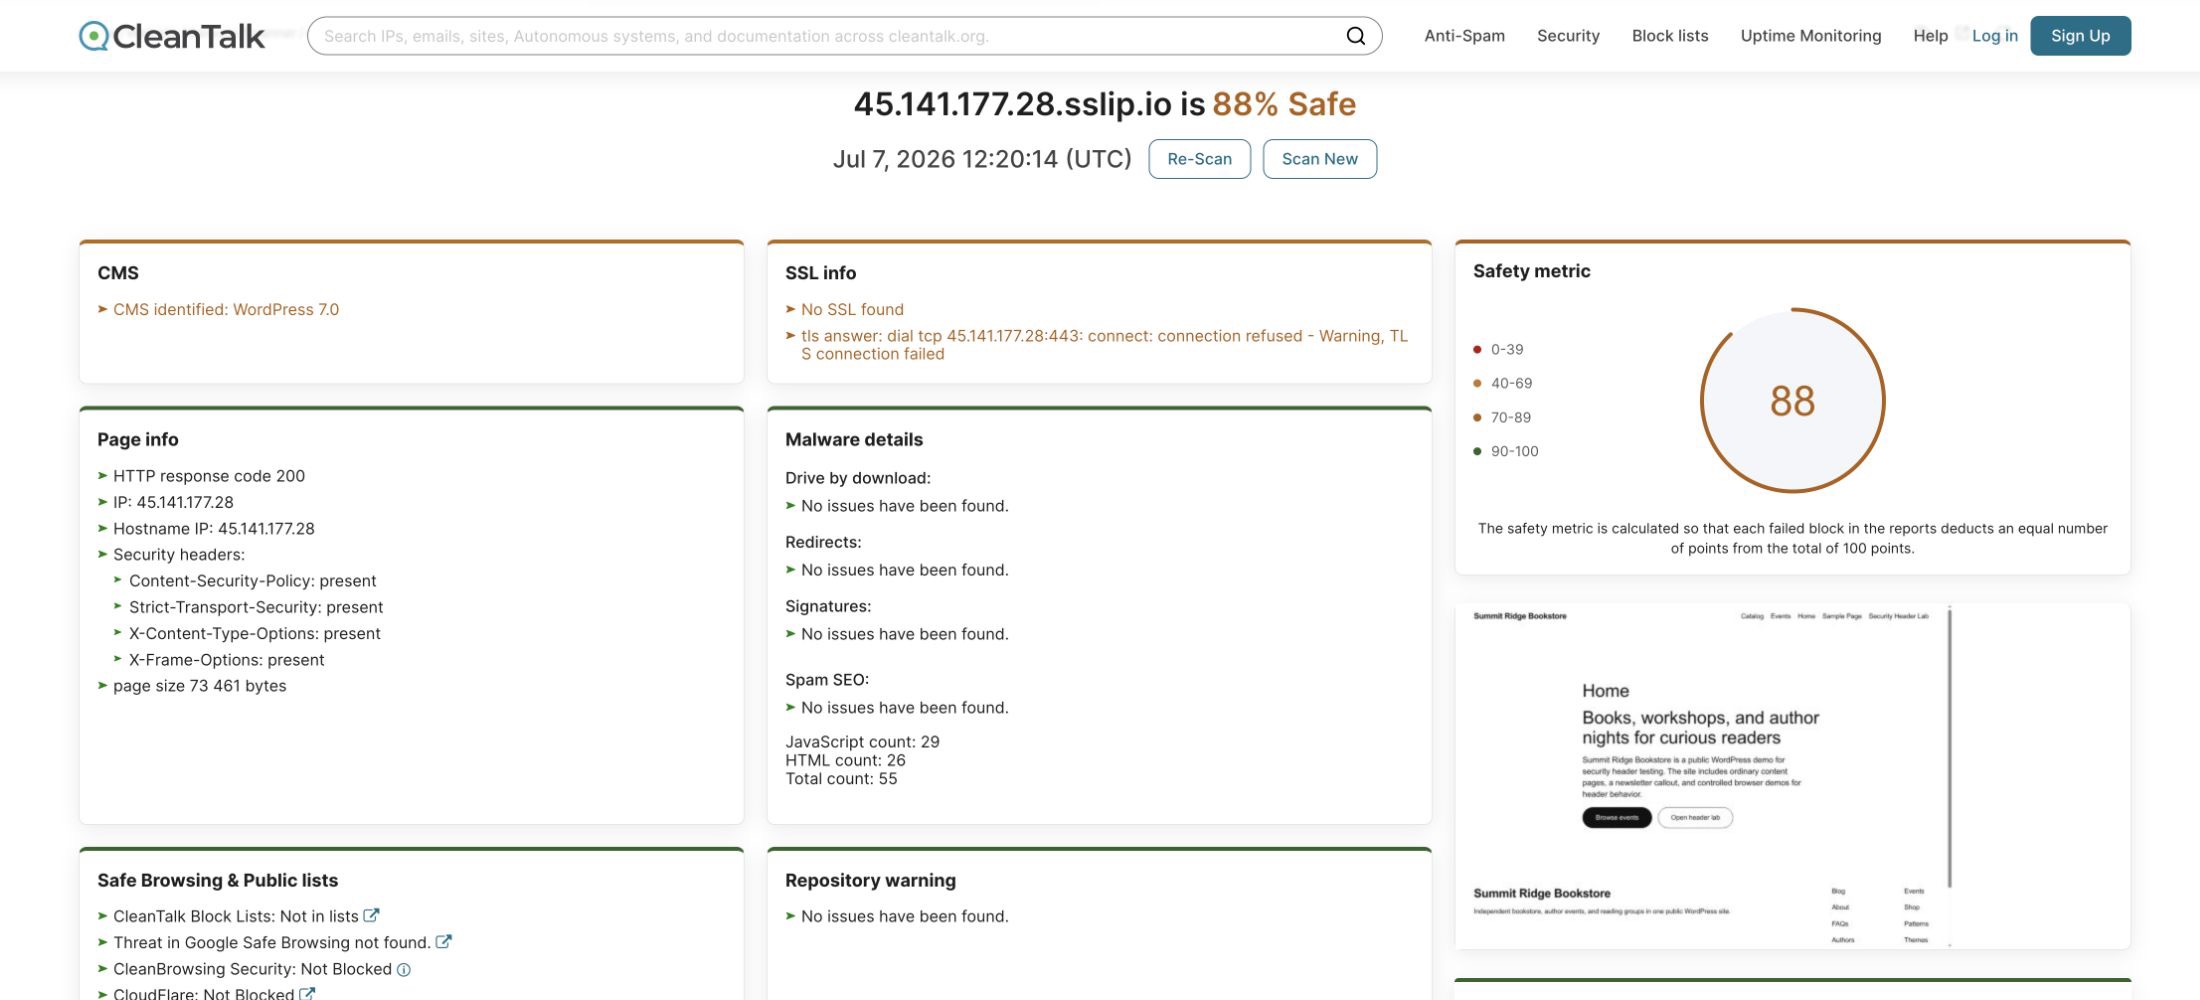Open the Help menu

click(1930, 36)
